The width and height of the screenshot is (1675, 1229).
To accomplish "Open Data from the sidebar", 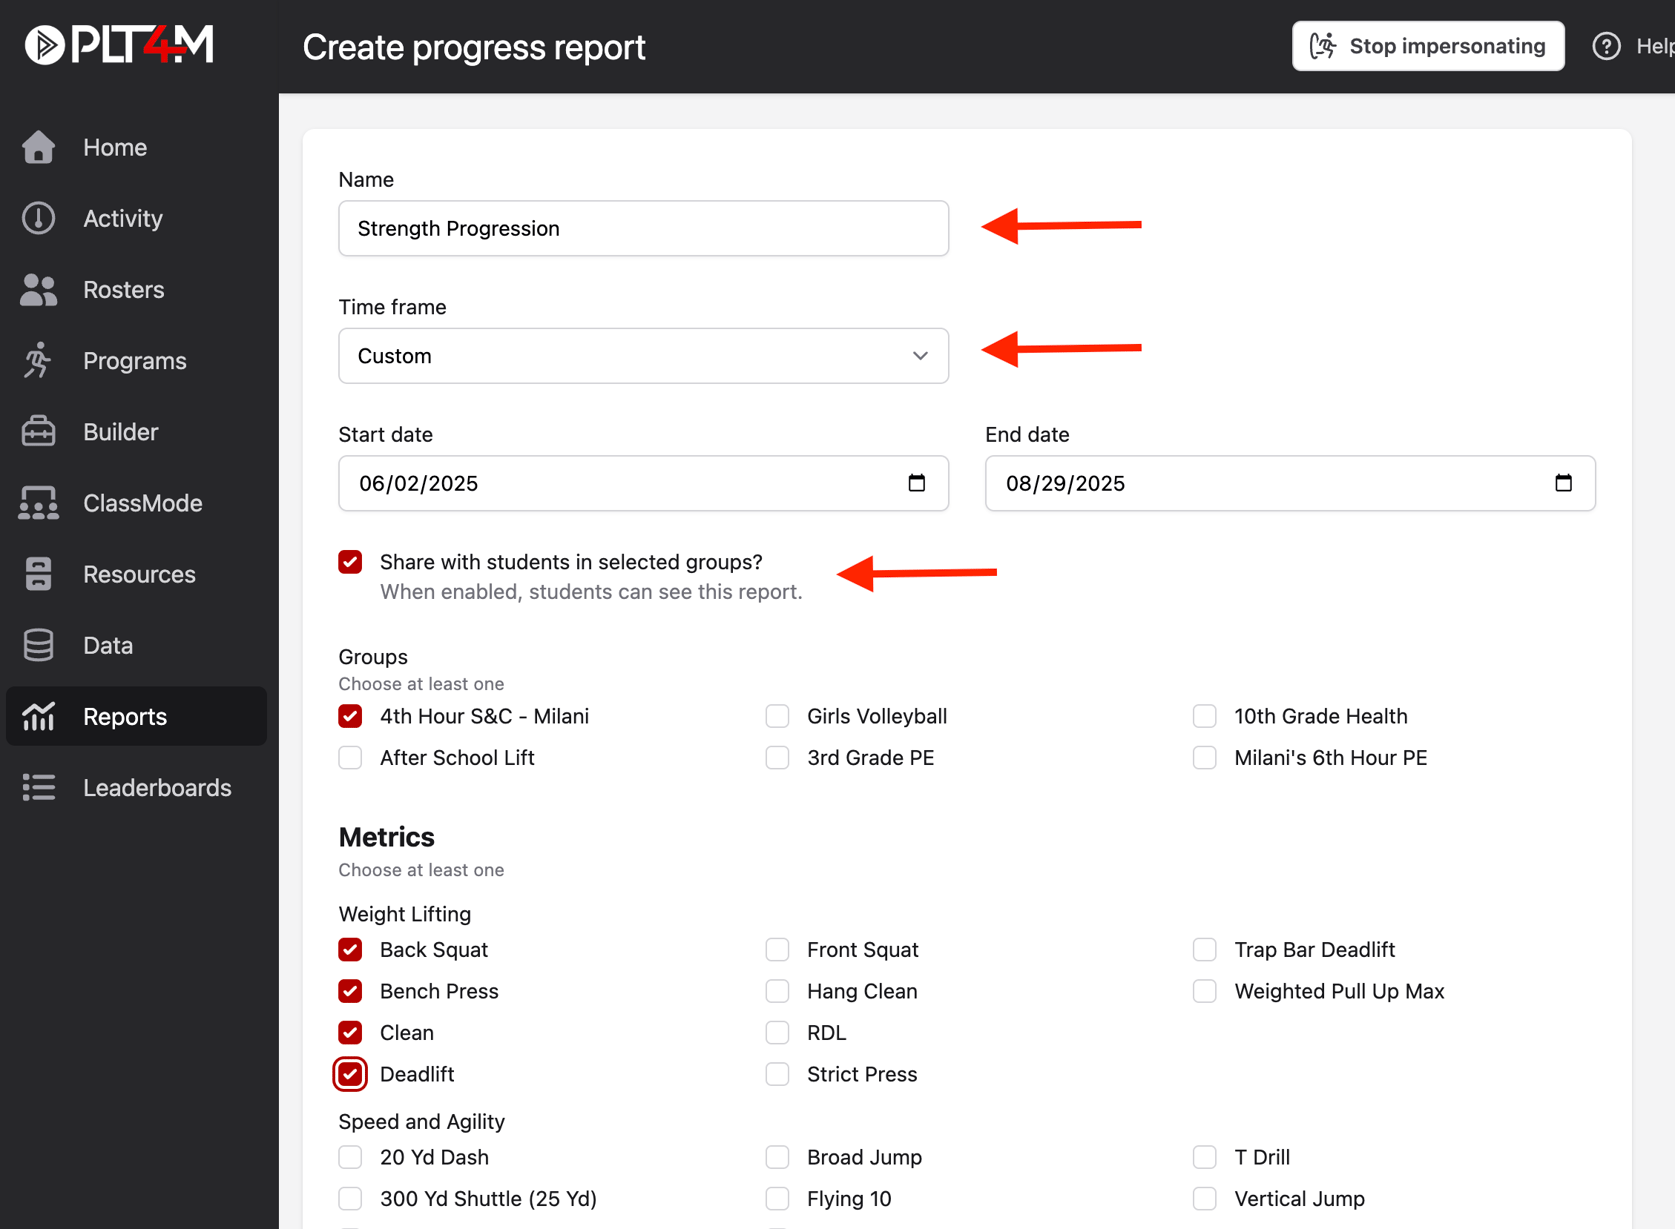I will coord(136,645).
